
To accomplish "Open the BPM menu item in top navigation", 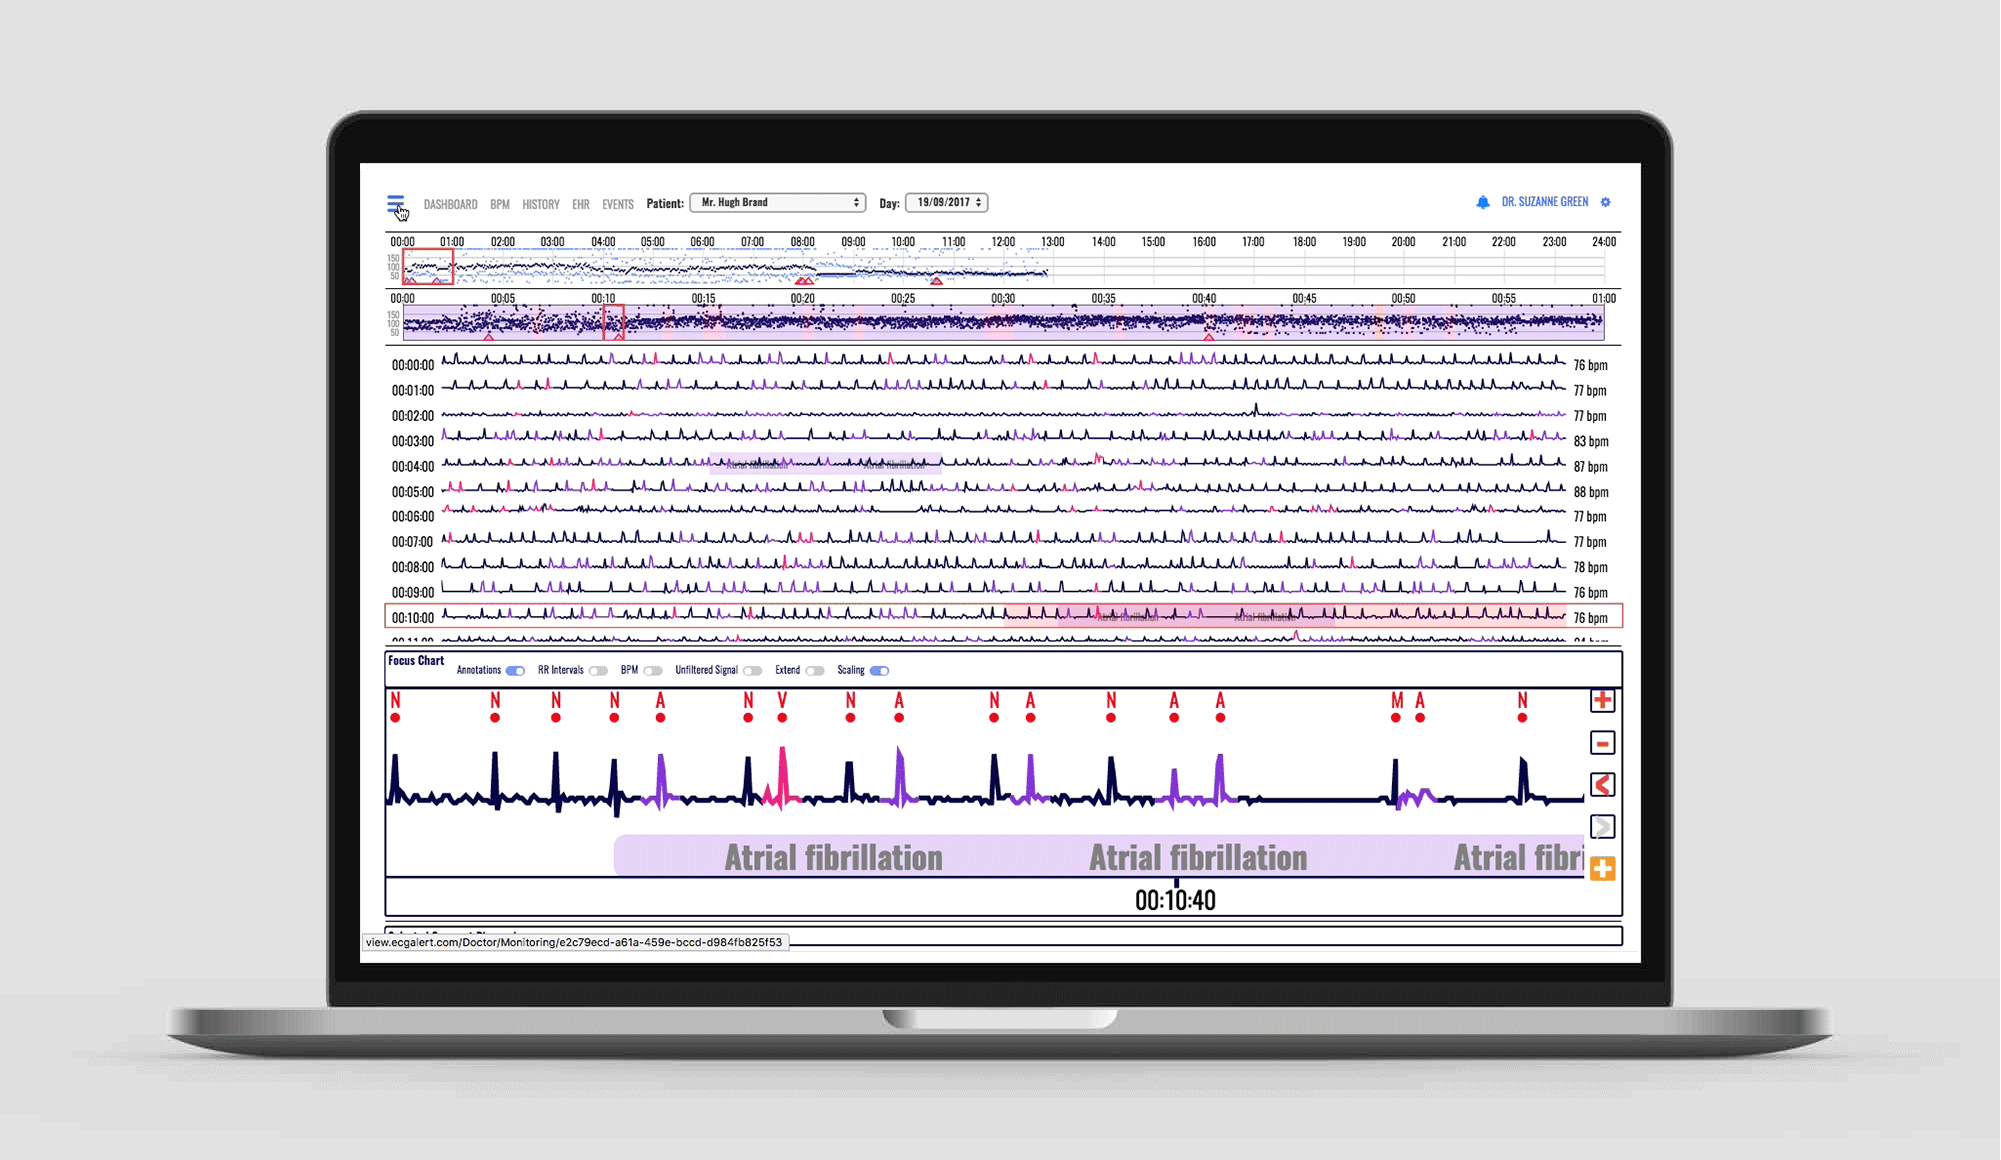I will [x=500, y=204].
